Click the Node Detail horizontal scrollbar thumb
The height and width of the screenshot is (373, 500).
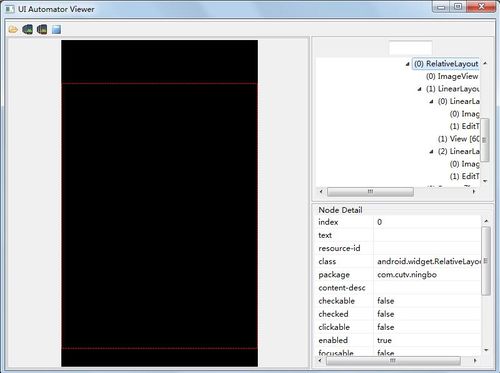click(393, 361)
